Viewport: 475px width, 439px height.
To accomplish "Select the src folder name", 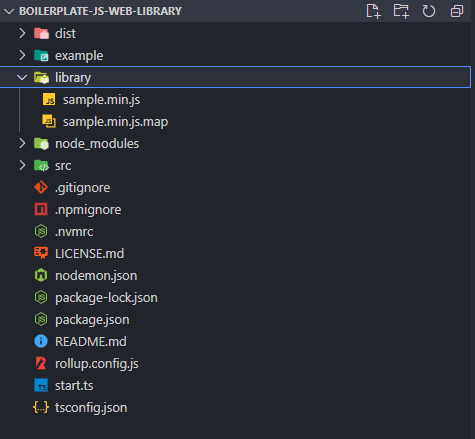I will coord(63,166).
